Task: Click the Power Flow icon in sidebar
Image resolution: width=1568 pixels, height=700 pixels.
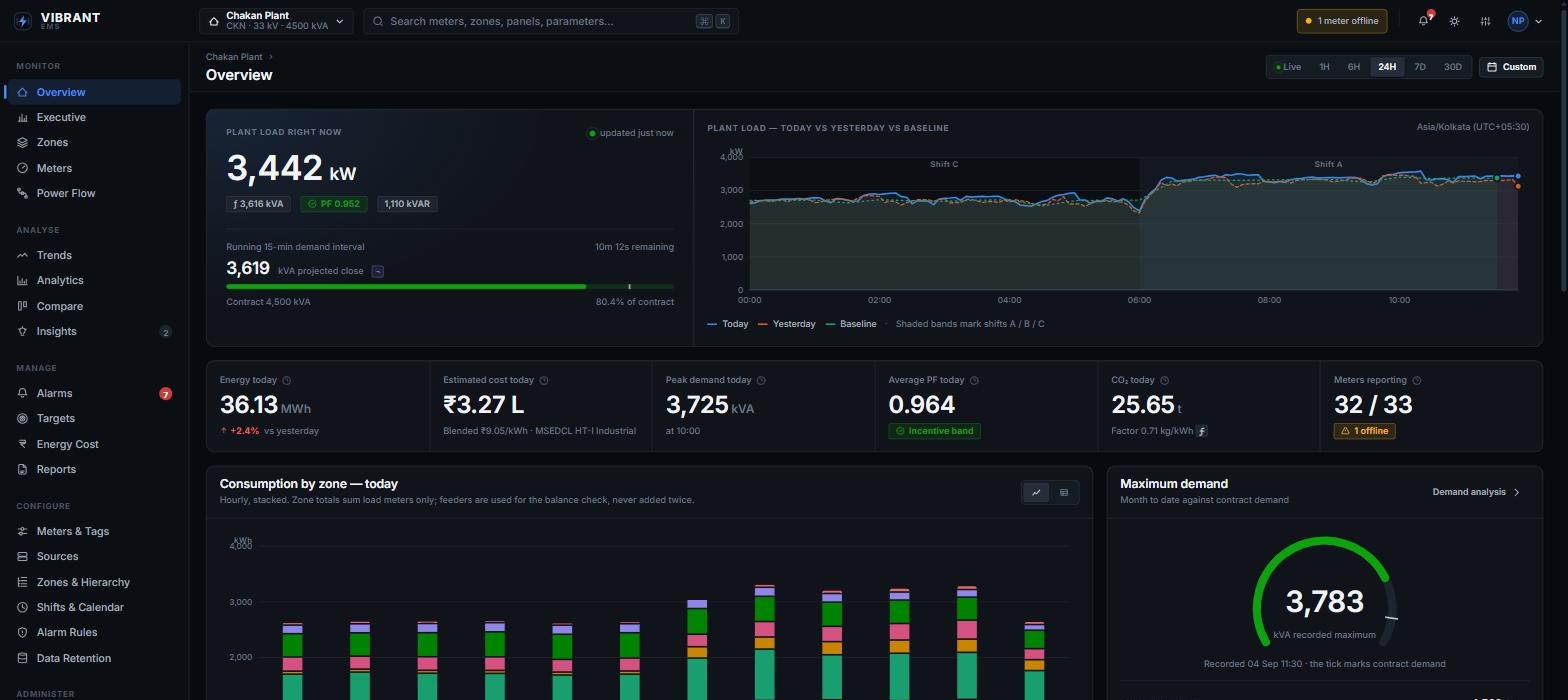Action: (22, 194)
